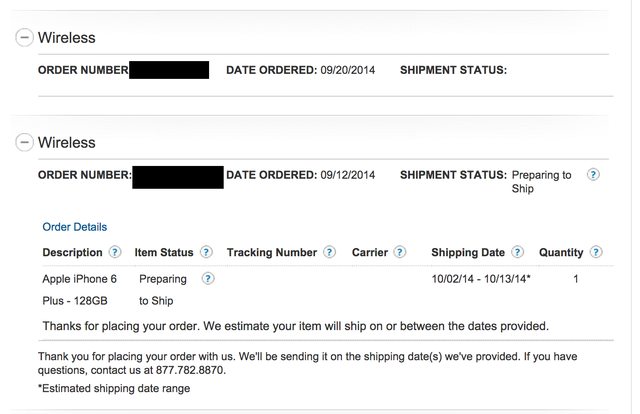Viewport: 640px width, 414px height.
Task: Collapse the first Wireless order section
Action: [x=24, y=37]
